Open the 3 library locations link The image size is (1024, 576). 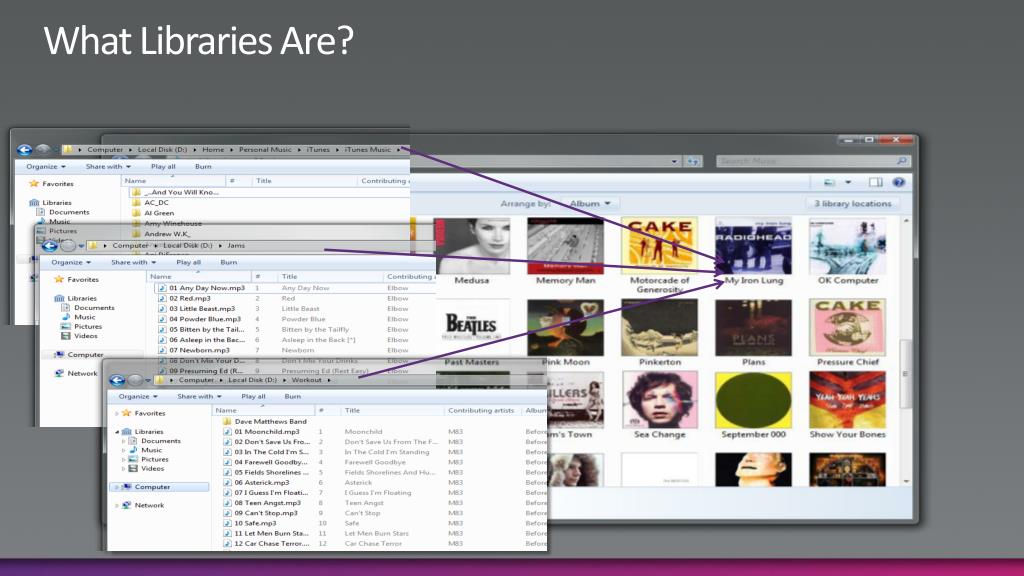[x=852, y=204]
